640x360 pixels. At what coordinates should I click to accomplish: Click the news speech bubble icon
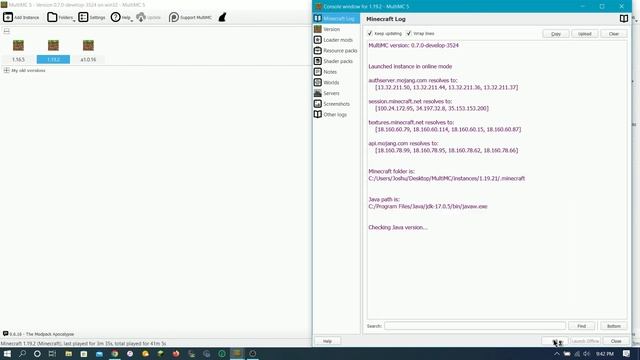point(5,334)
